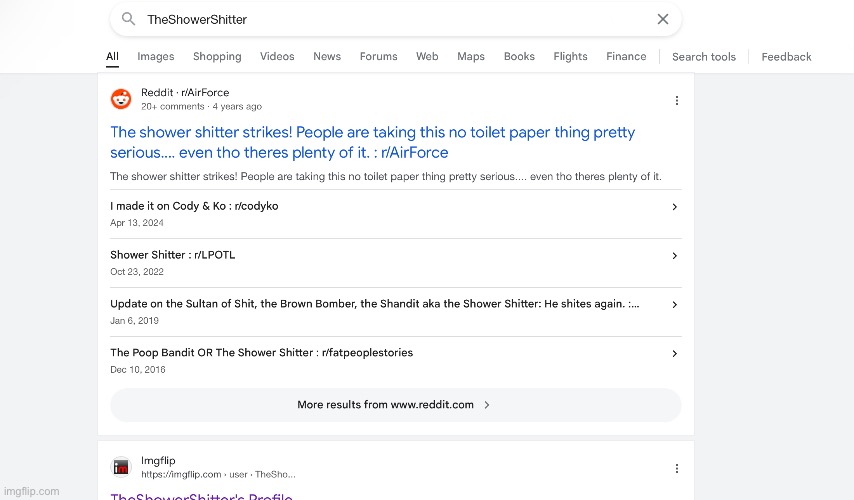854x500 pixels.
Task: Click 'Reddit · r/AirForce' source label
Action: 185,93
